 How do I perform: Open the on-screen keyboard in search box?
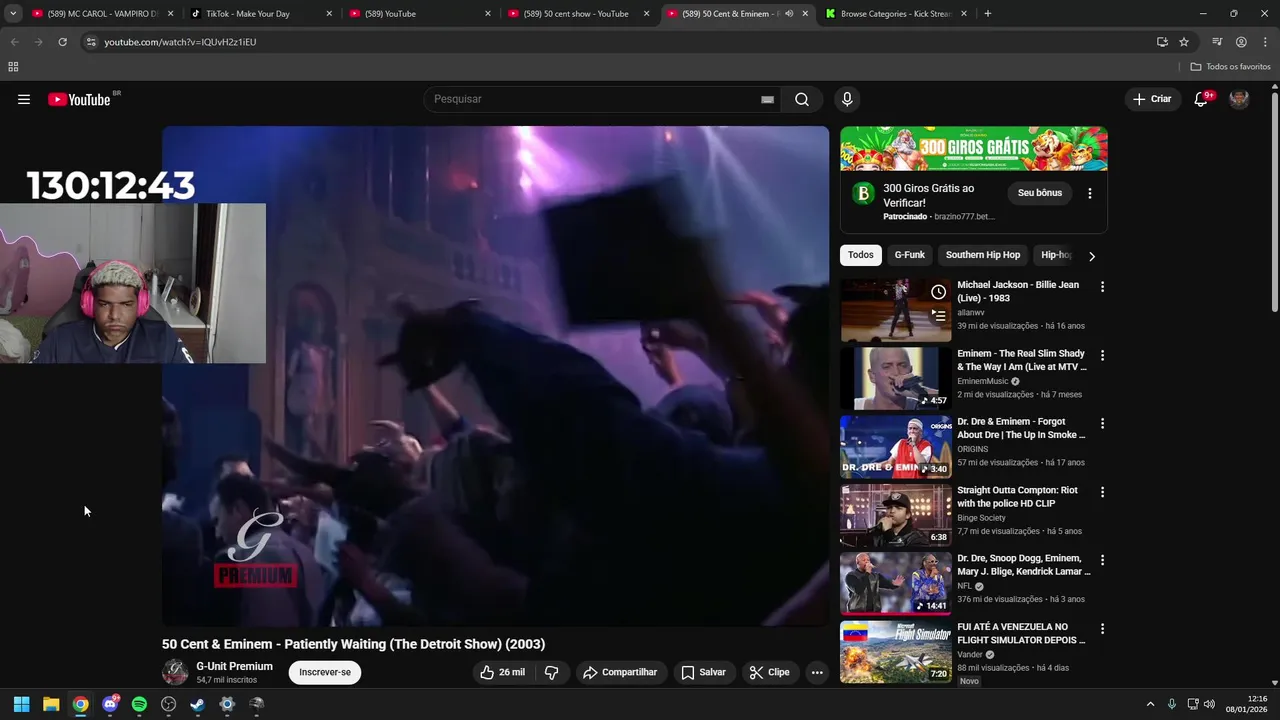click(767, 99)
